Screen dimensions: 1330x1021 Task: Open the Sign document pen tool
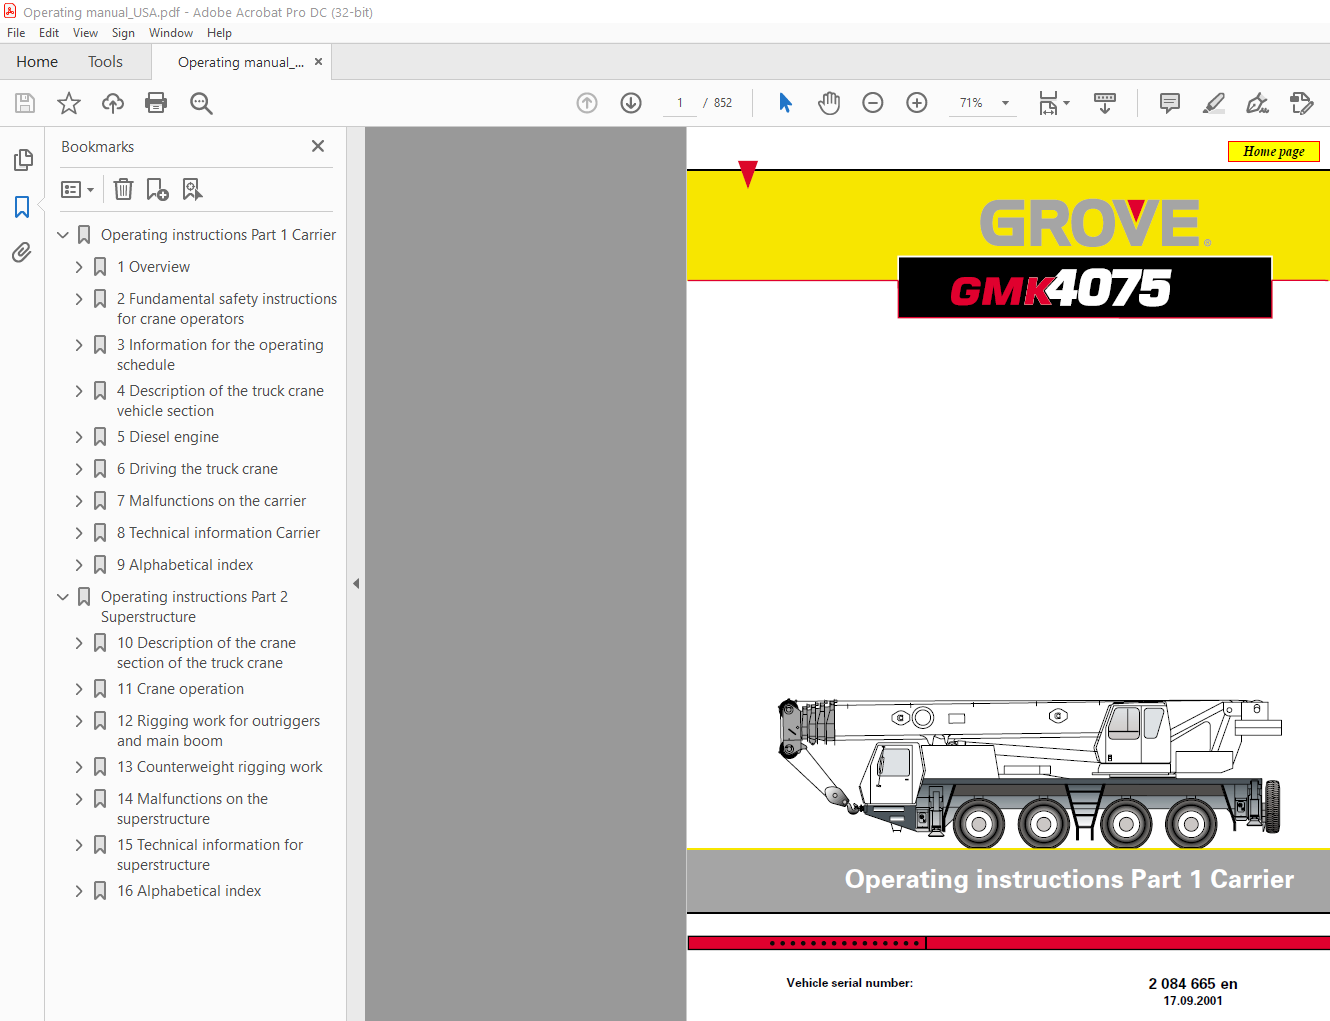point(1257,103)
